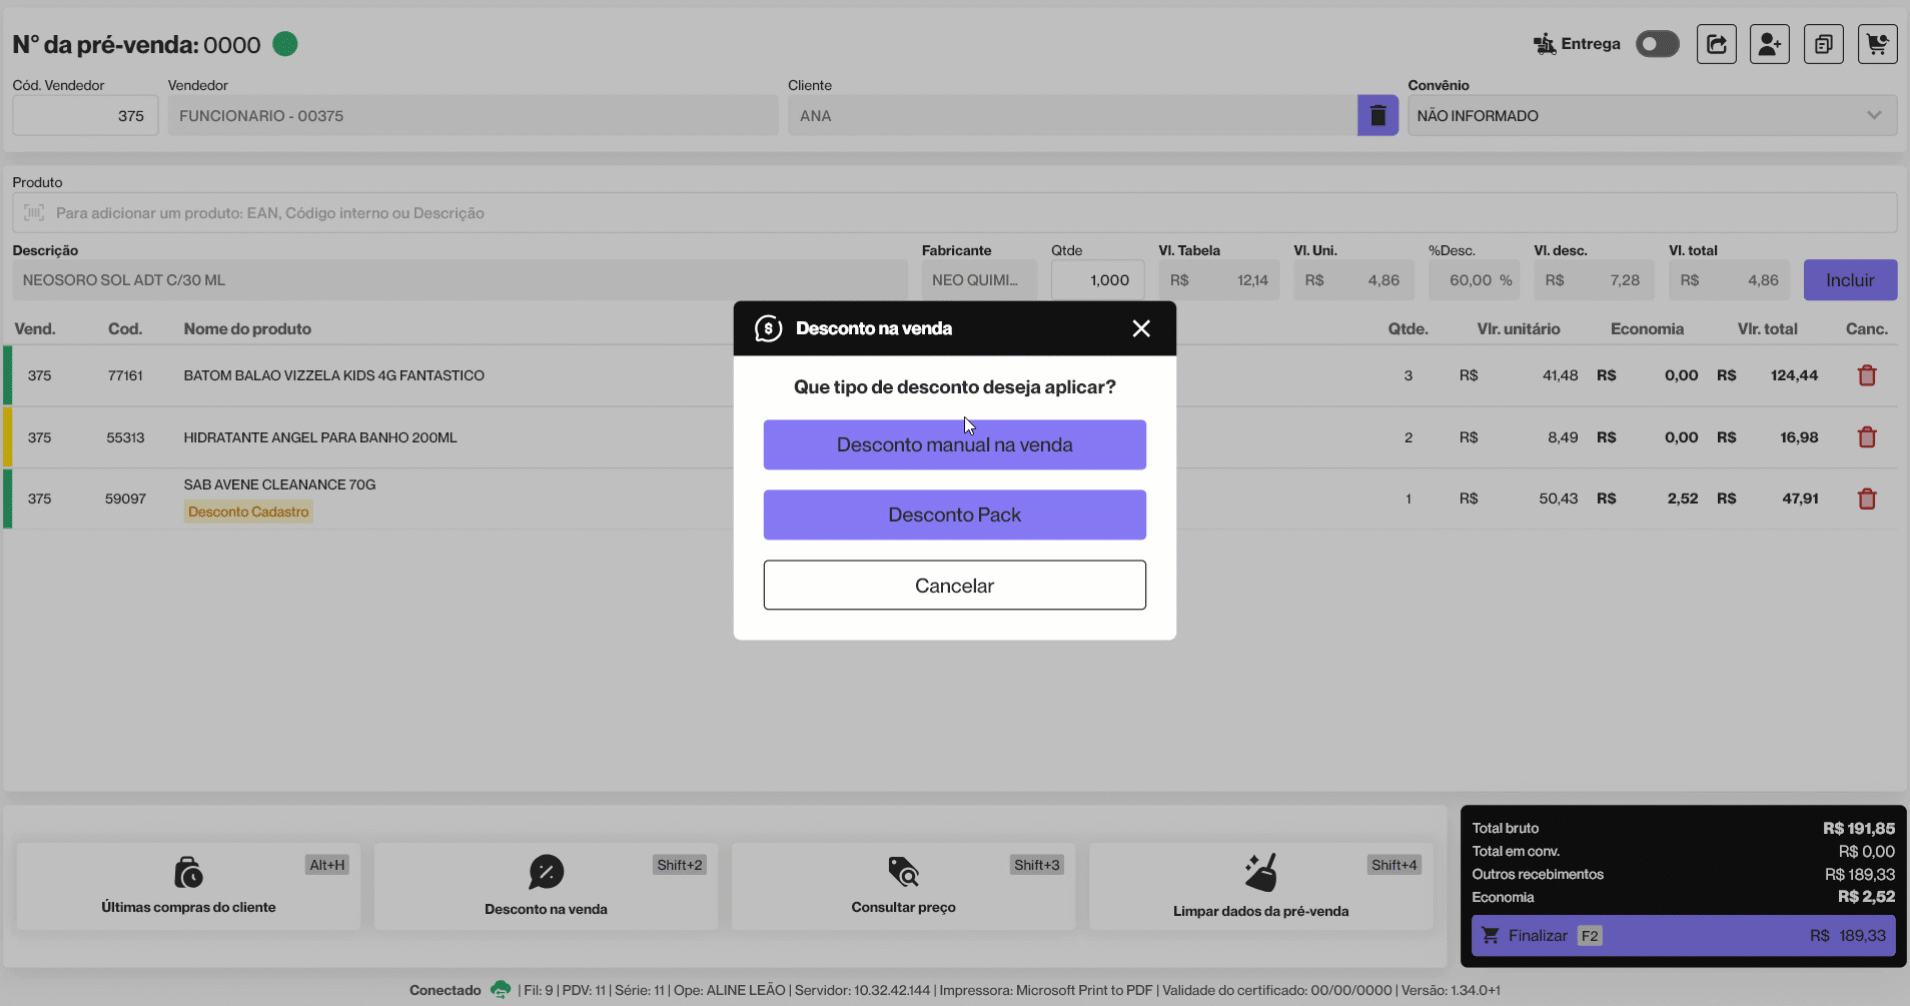Click the discount coin icon in dialog header
The width and height of the screenshot is (1910, 1006).
pos(768,328)
